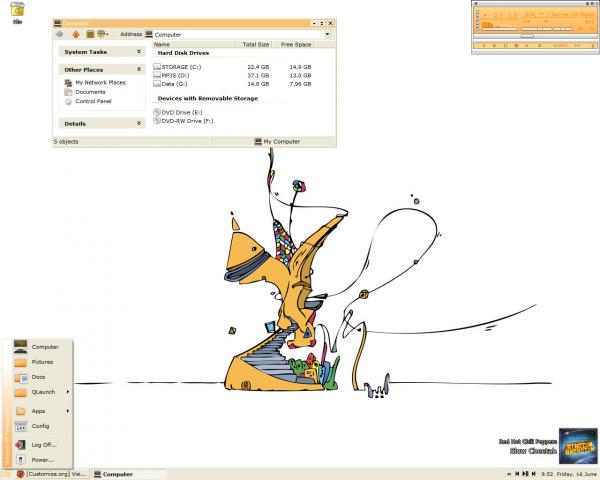The height and width of the screenshot is (480, 600).
Task: Pause playback in the media player
Action: [505, 45]
